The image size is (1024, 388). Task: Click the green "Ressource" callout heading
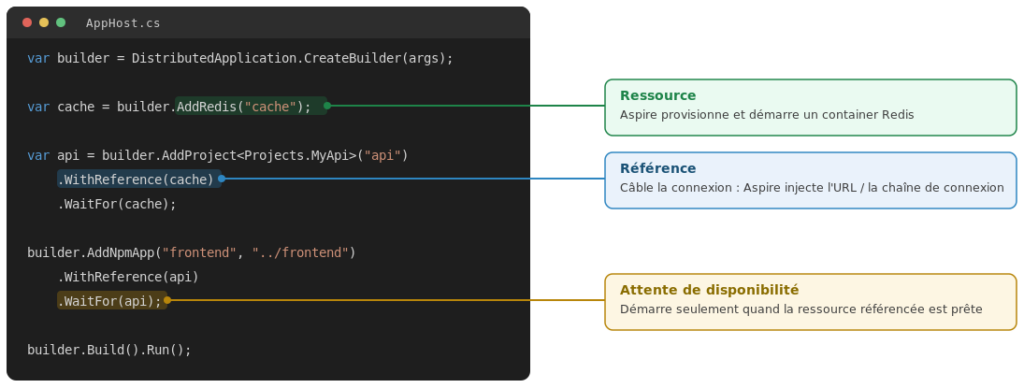pyautogui.click(x=658, y=95)
